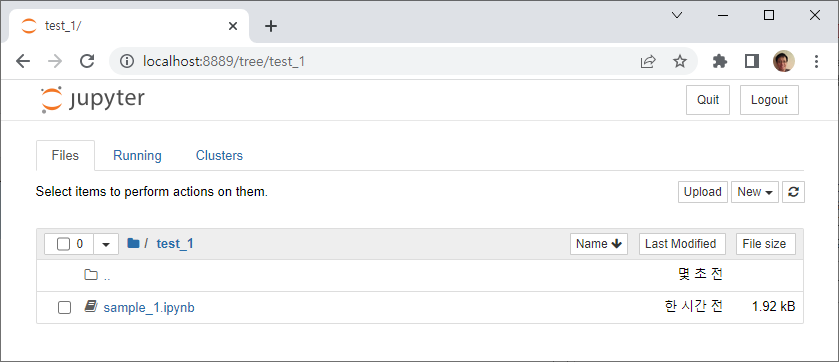839x362 pixels.
Task: Open the browser extensions puzzle icon
Action: [720, 61]
